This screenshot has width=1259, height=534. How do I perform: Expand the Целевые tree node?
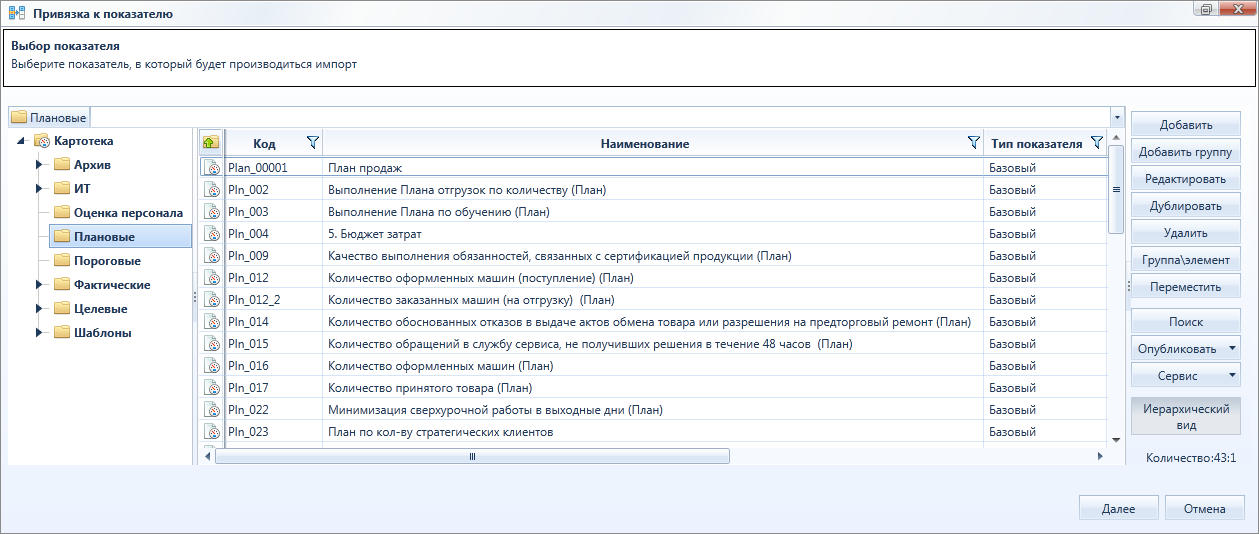[40, 308]
